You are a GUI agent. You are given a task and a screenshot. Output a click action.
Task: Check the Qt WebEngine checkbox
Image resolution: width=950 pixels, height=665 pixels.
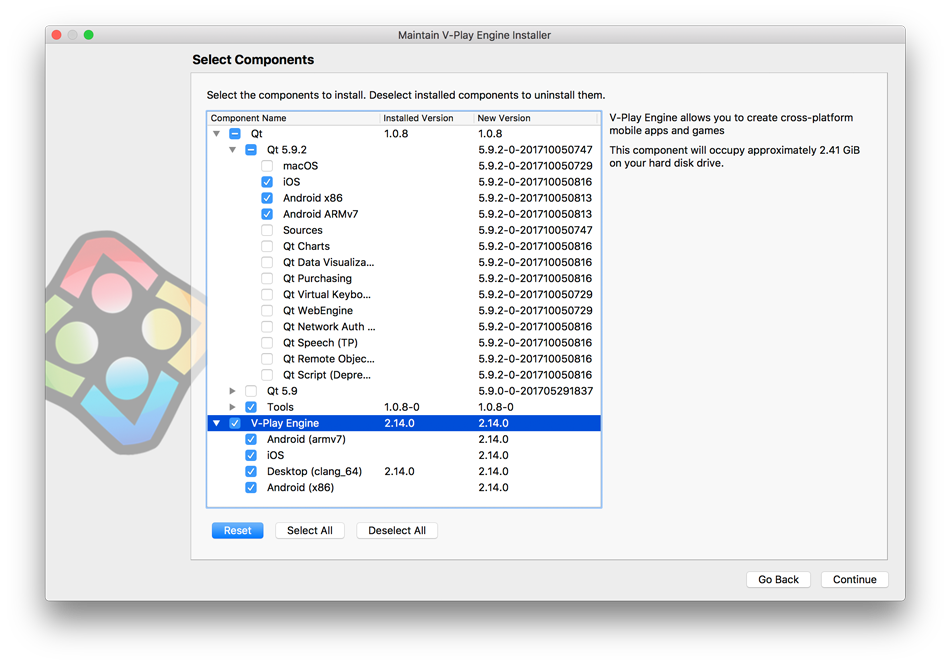click(x=267, y=311)
